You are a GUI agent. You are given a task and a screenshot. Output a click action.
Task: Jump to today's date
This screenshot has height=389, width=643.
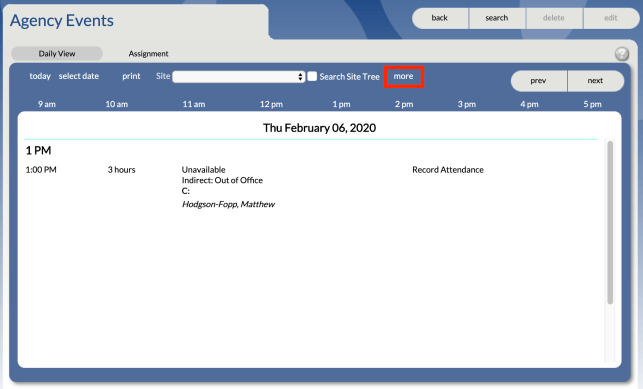click(40, 76)
